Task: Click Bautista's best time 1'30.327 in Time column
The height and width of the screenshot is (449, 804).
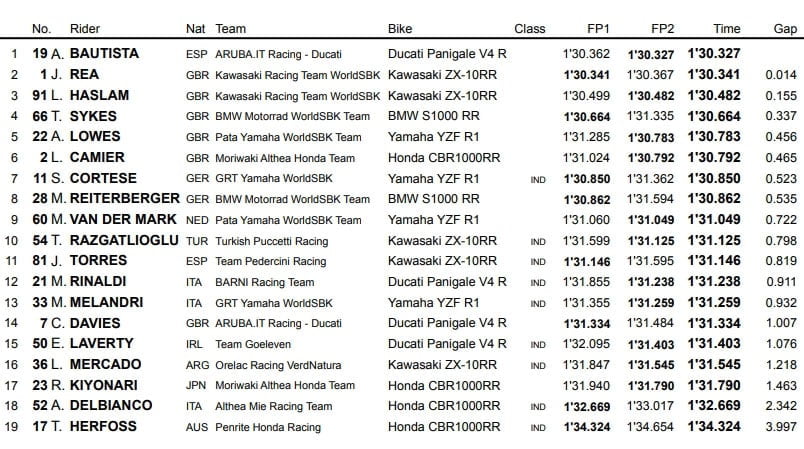Action: 714,53
